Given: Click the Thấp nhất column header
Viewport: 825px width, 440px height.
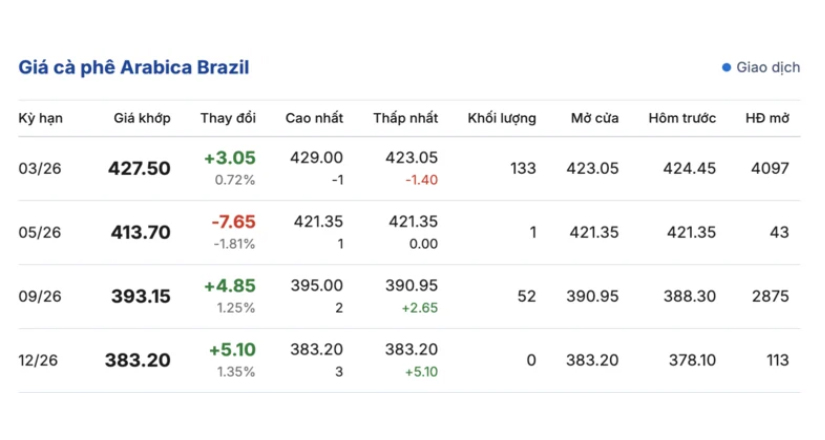Looking at the screenshot, I should click(x=406, y=118).
